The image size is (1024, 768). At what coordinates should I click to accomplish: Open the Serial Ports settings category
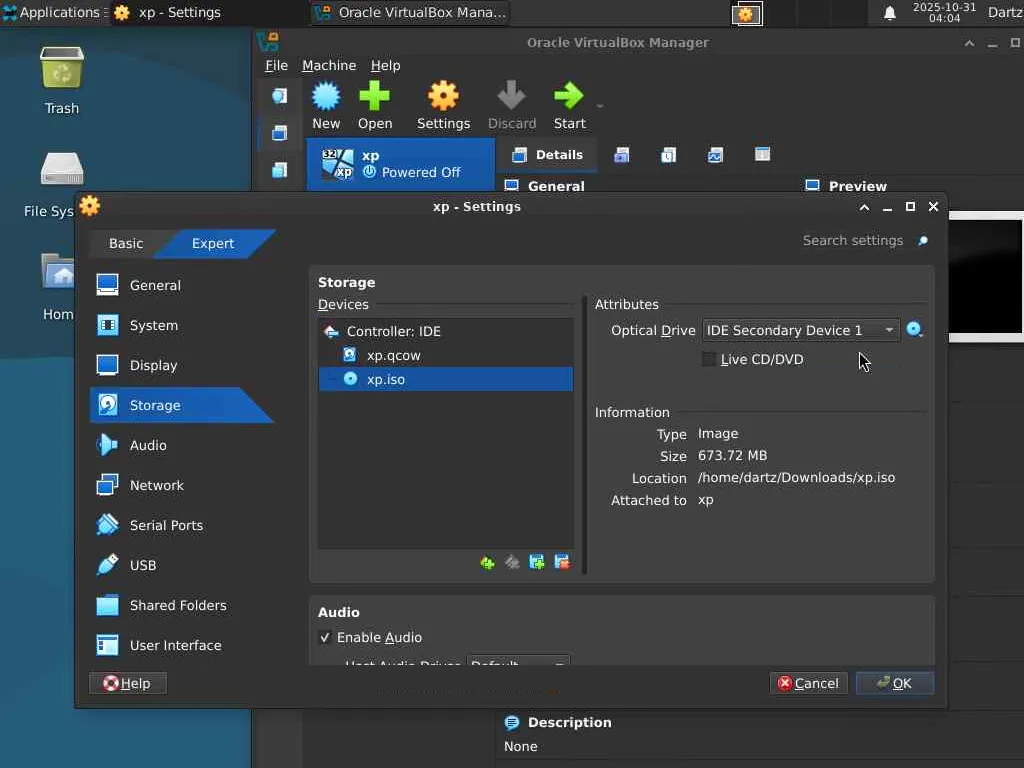(x=182, y=525)
